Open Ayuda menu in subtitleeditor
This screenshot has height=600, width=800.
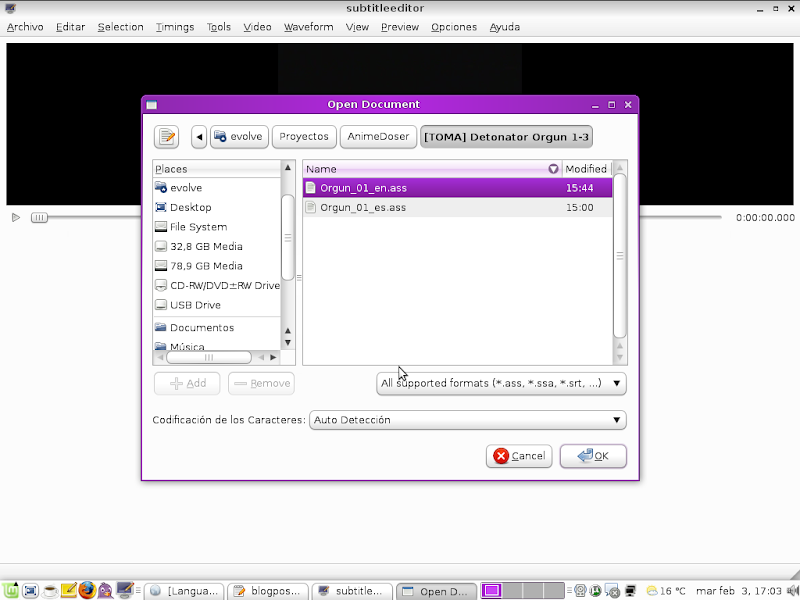point(505,27)
